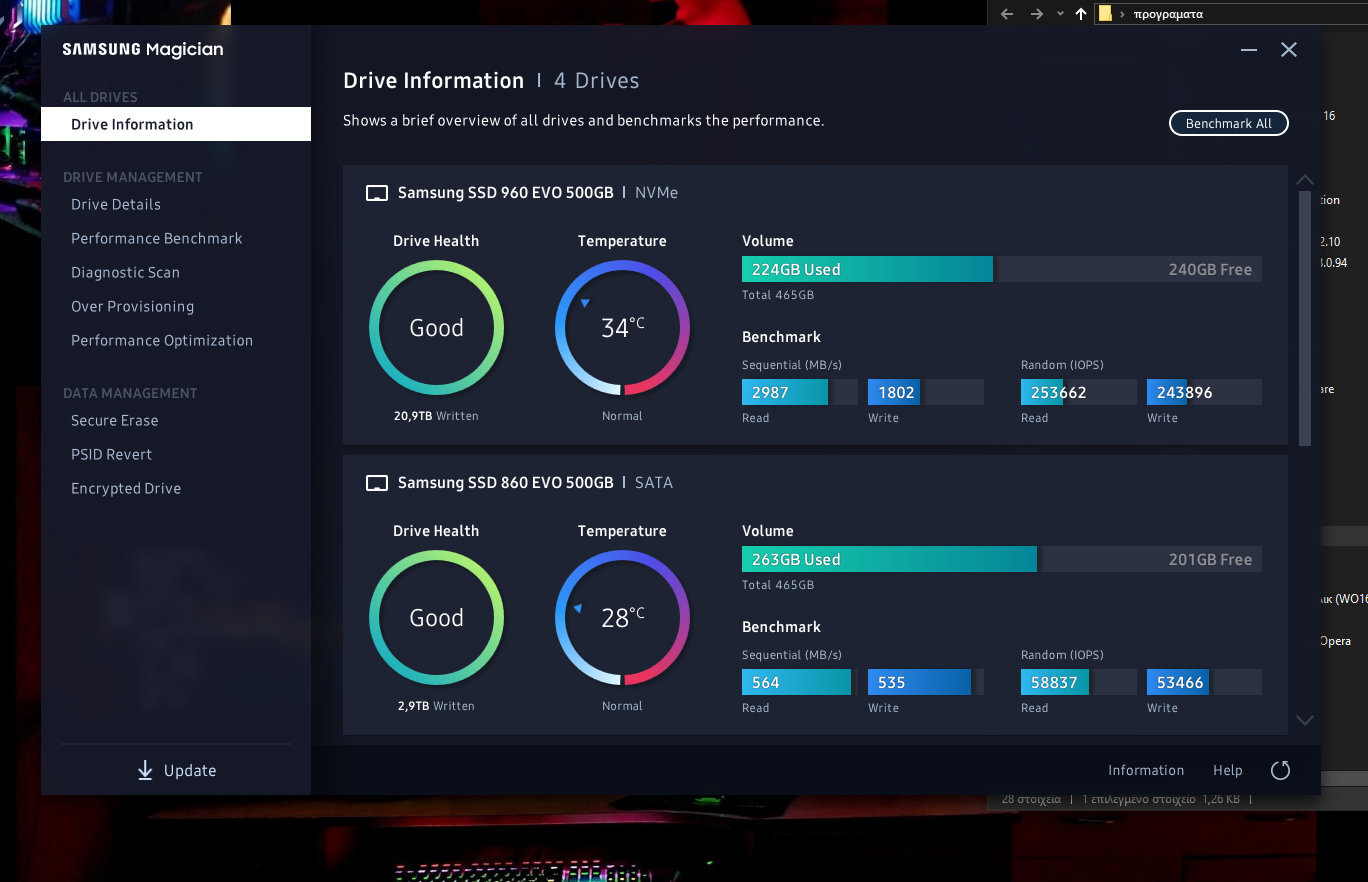Click the drive icon beside Samsung SSD 960 EVO
Screen dimensions: 1368x882
click(376, 193)
